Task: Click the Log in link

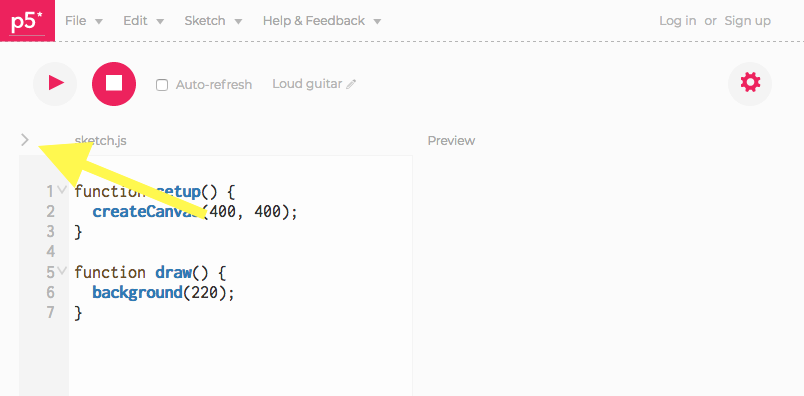Action: coord(677,21)
